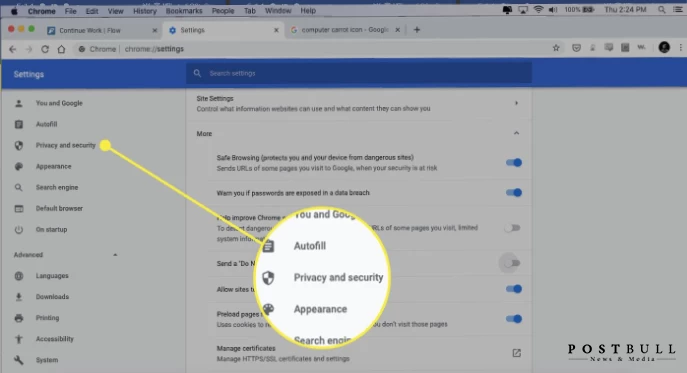
Task: Open the Printing settings label
Action: [x=47, y=318]
